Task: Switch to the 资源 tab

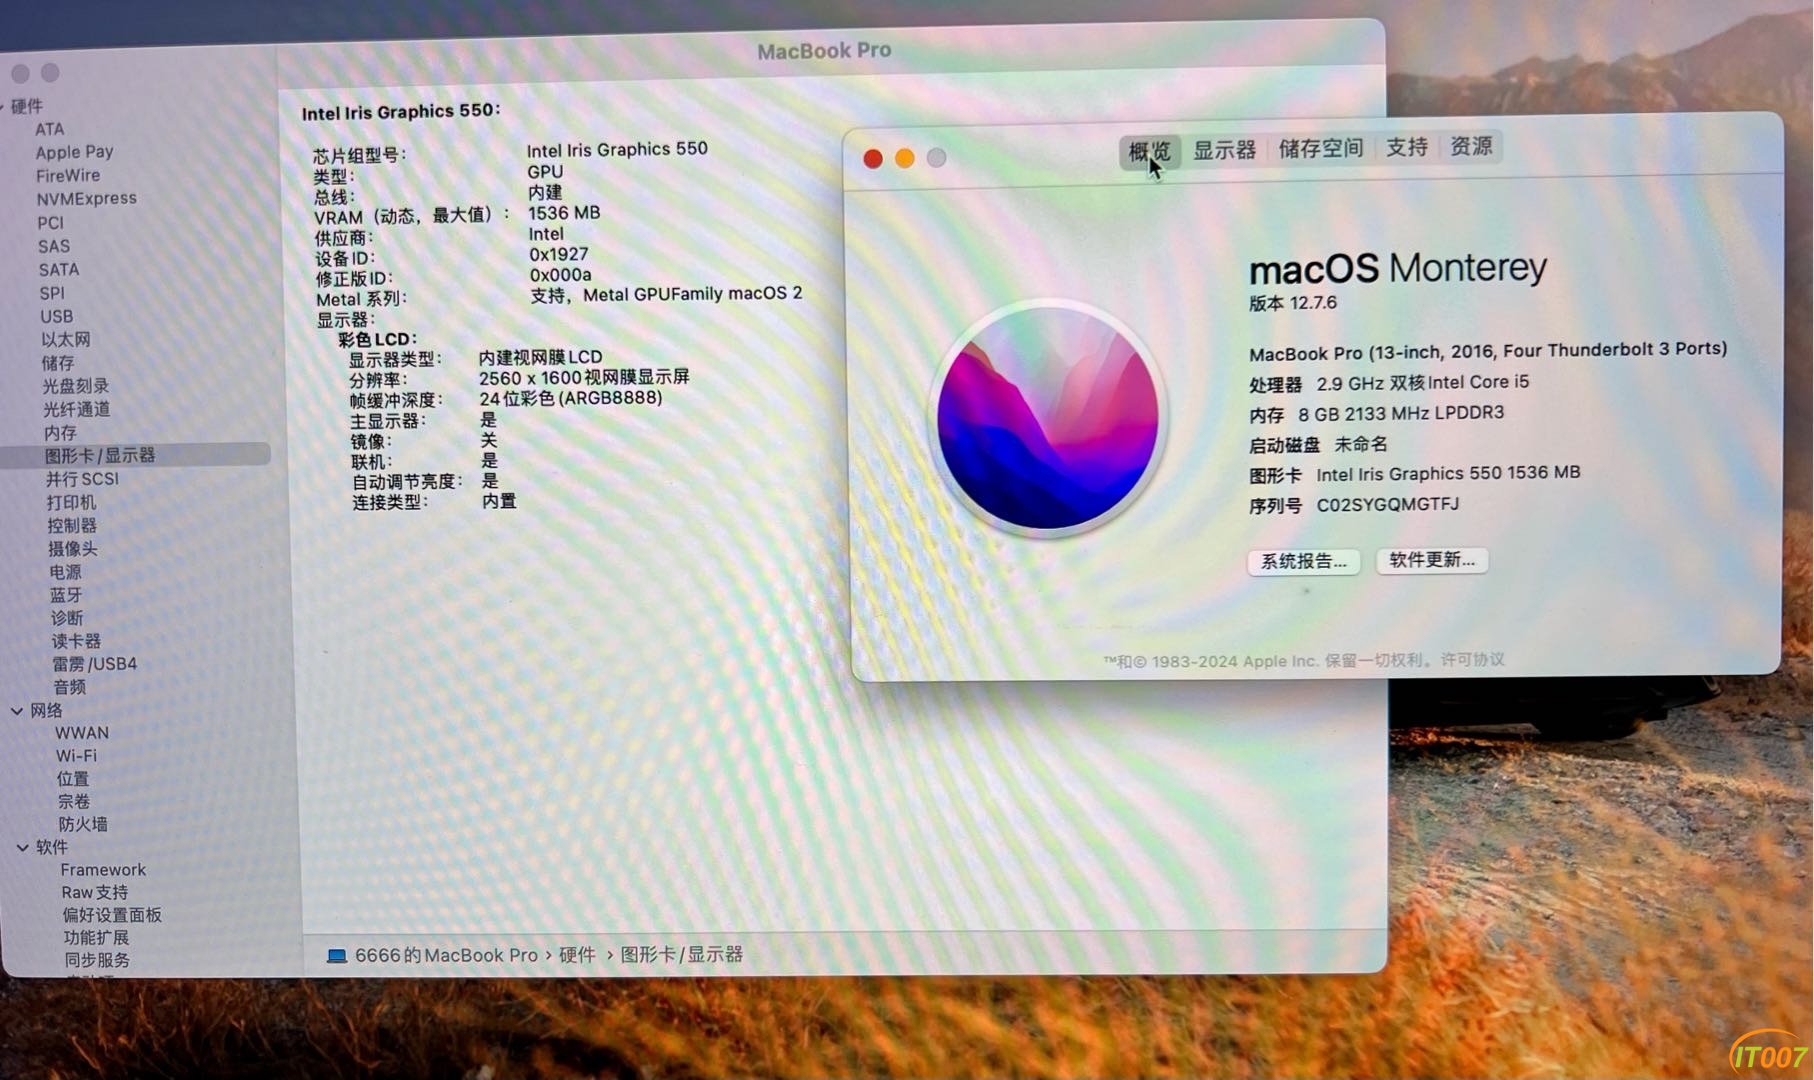Action: pyautogui.click(x=1471, y=147)
